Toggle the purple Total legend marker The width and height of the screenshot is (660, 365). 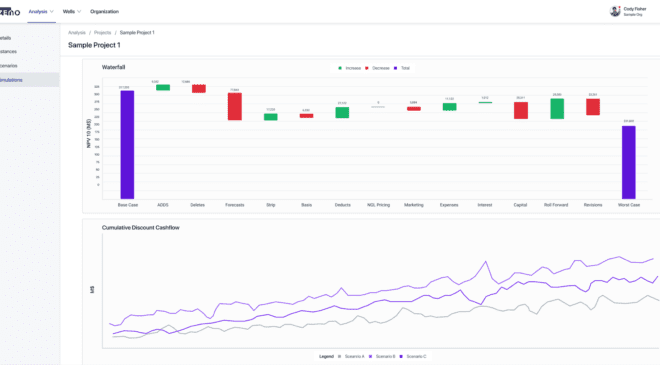pos(395,68)
